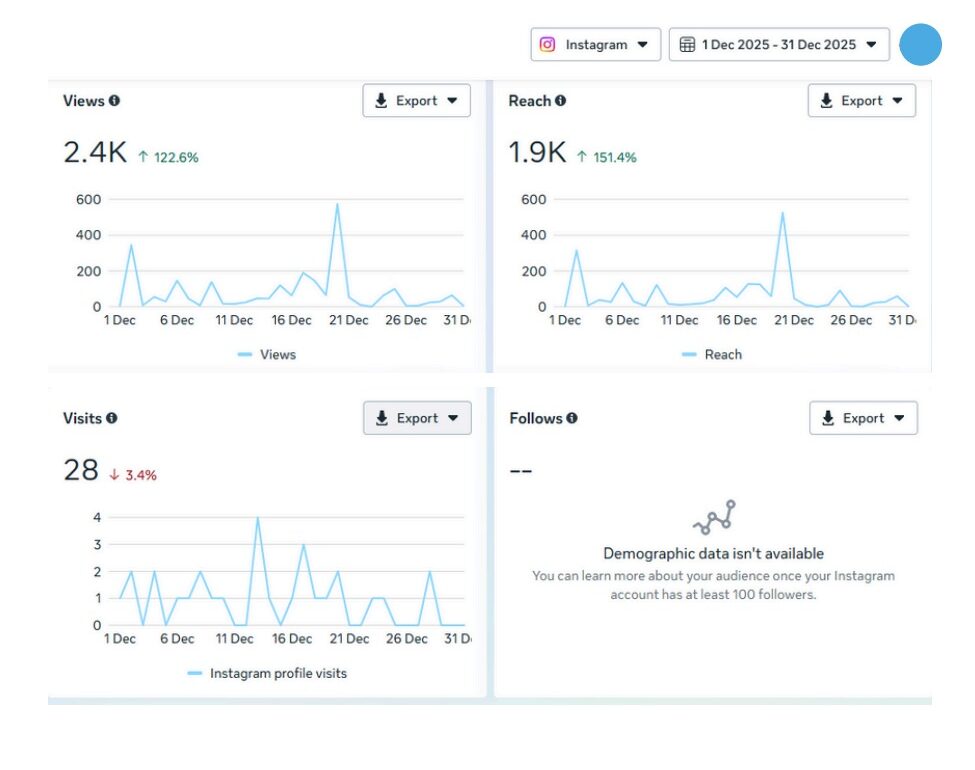The width and height of the screenshot is (975, 770).
Task: Toggle the Reach legend series
Action: [x=712, y=354]
